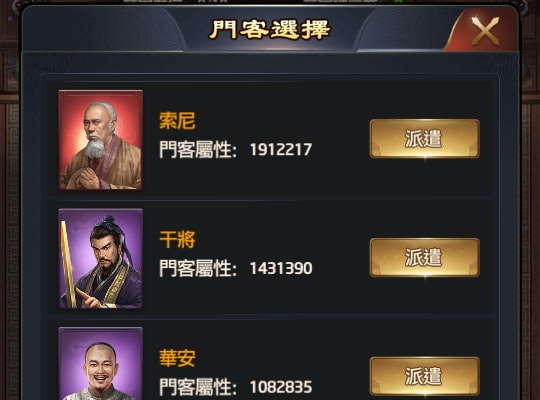The image size is (540, 400).
Task: Click the attribute value 1082835
Action: [281, 387]
